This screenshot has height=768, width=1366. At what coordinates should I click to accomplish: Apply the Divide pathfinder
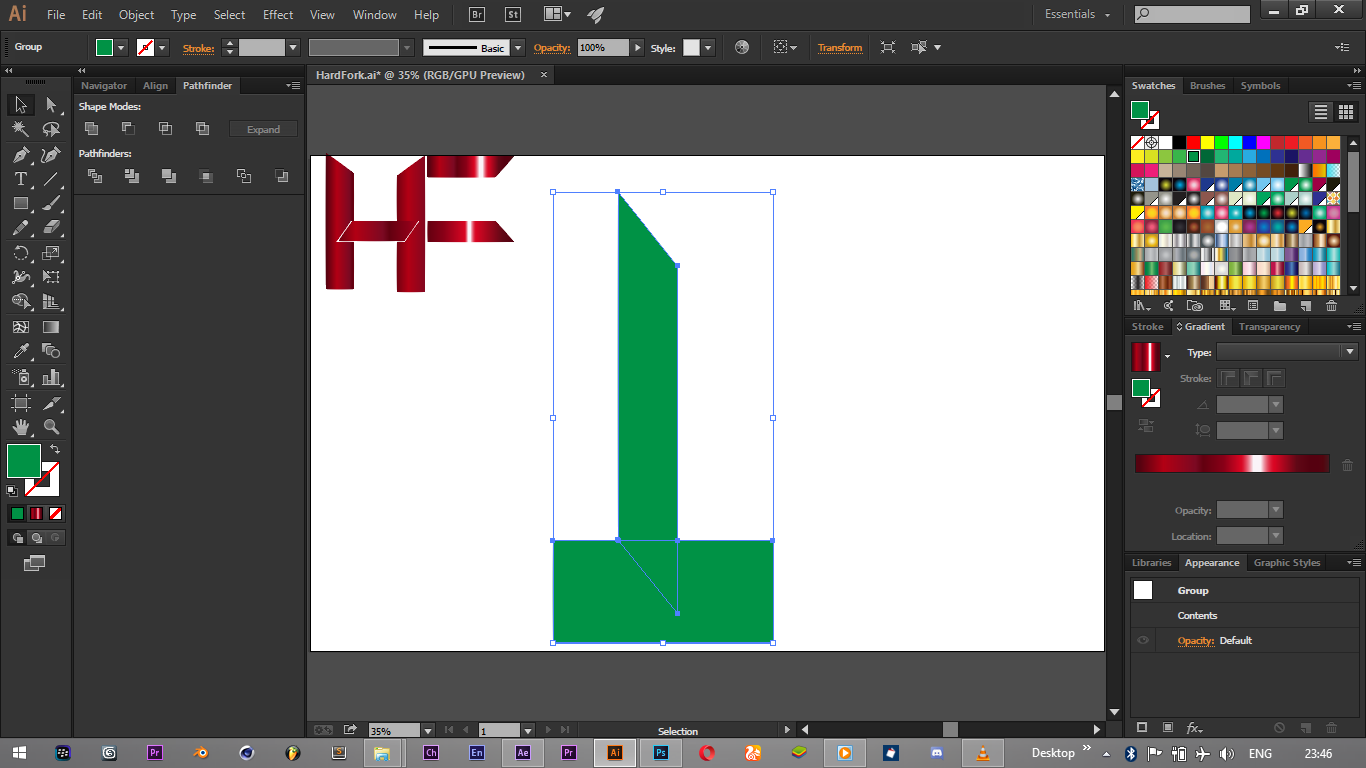point(95,176)
